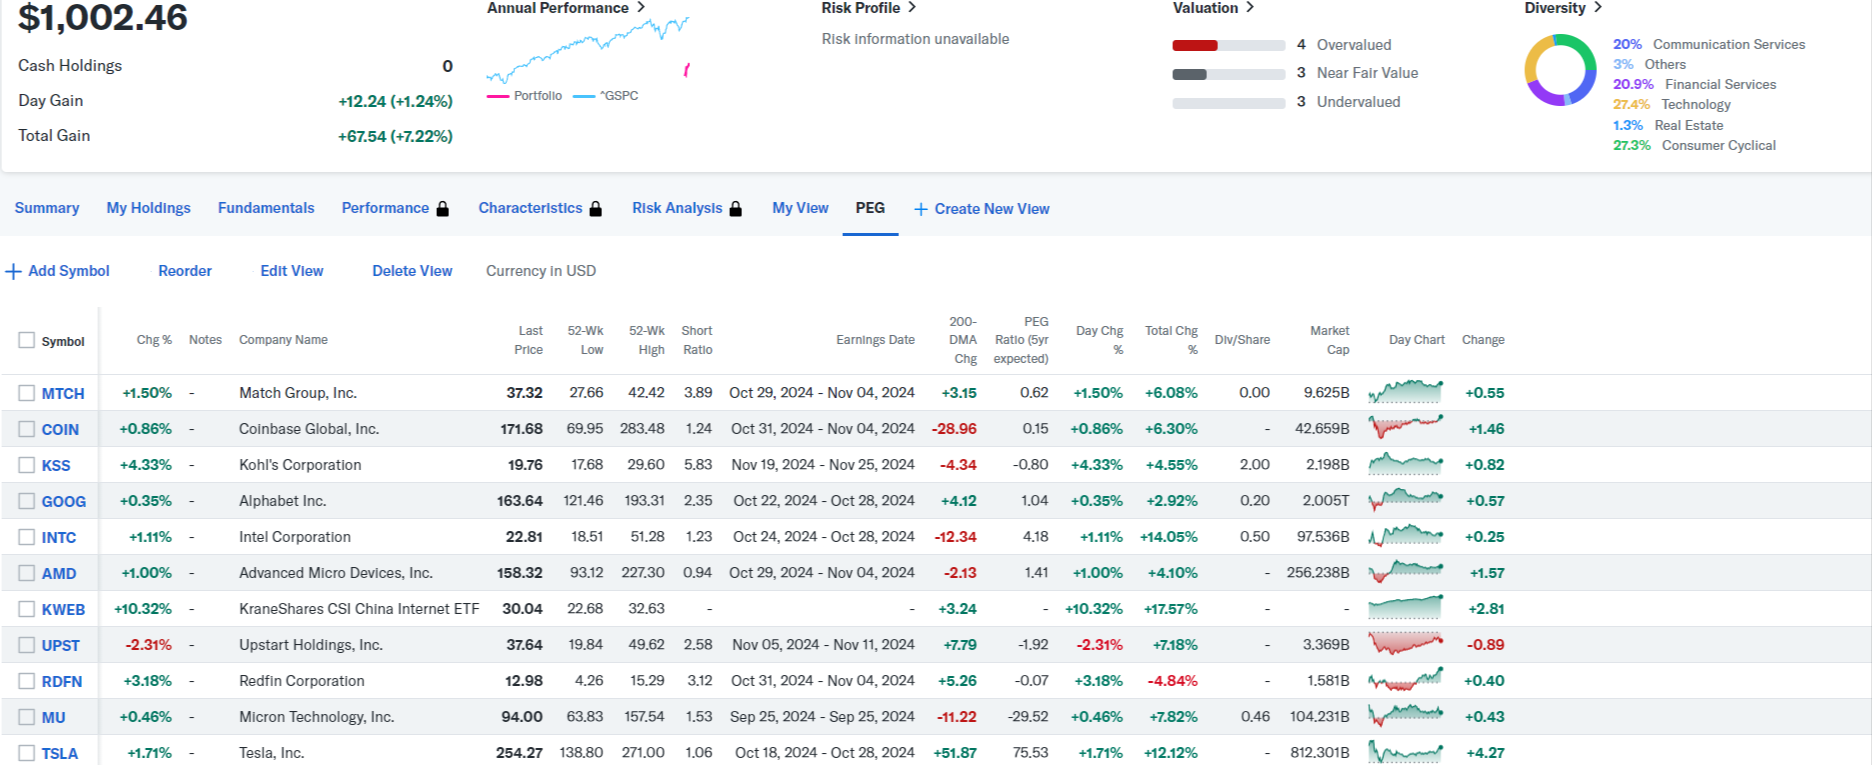
Task: Select the PEG tab
Action: click(870, 208)
